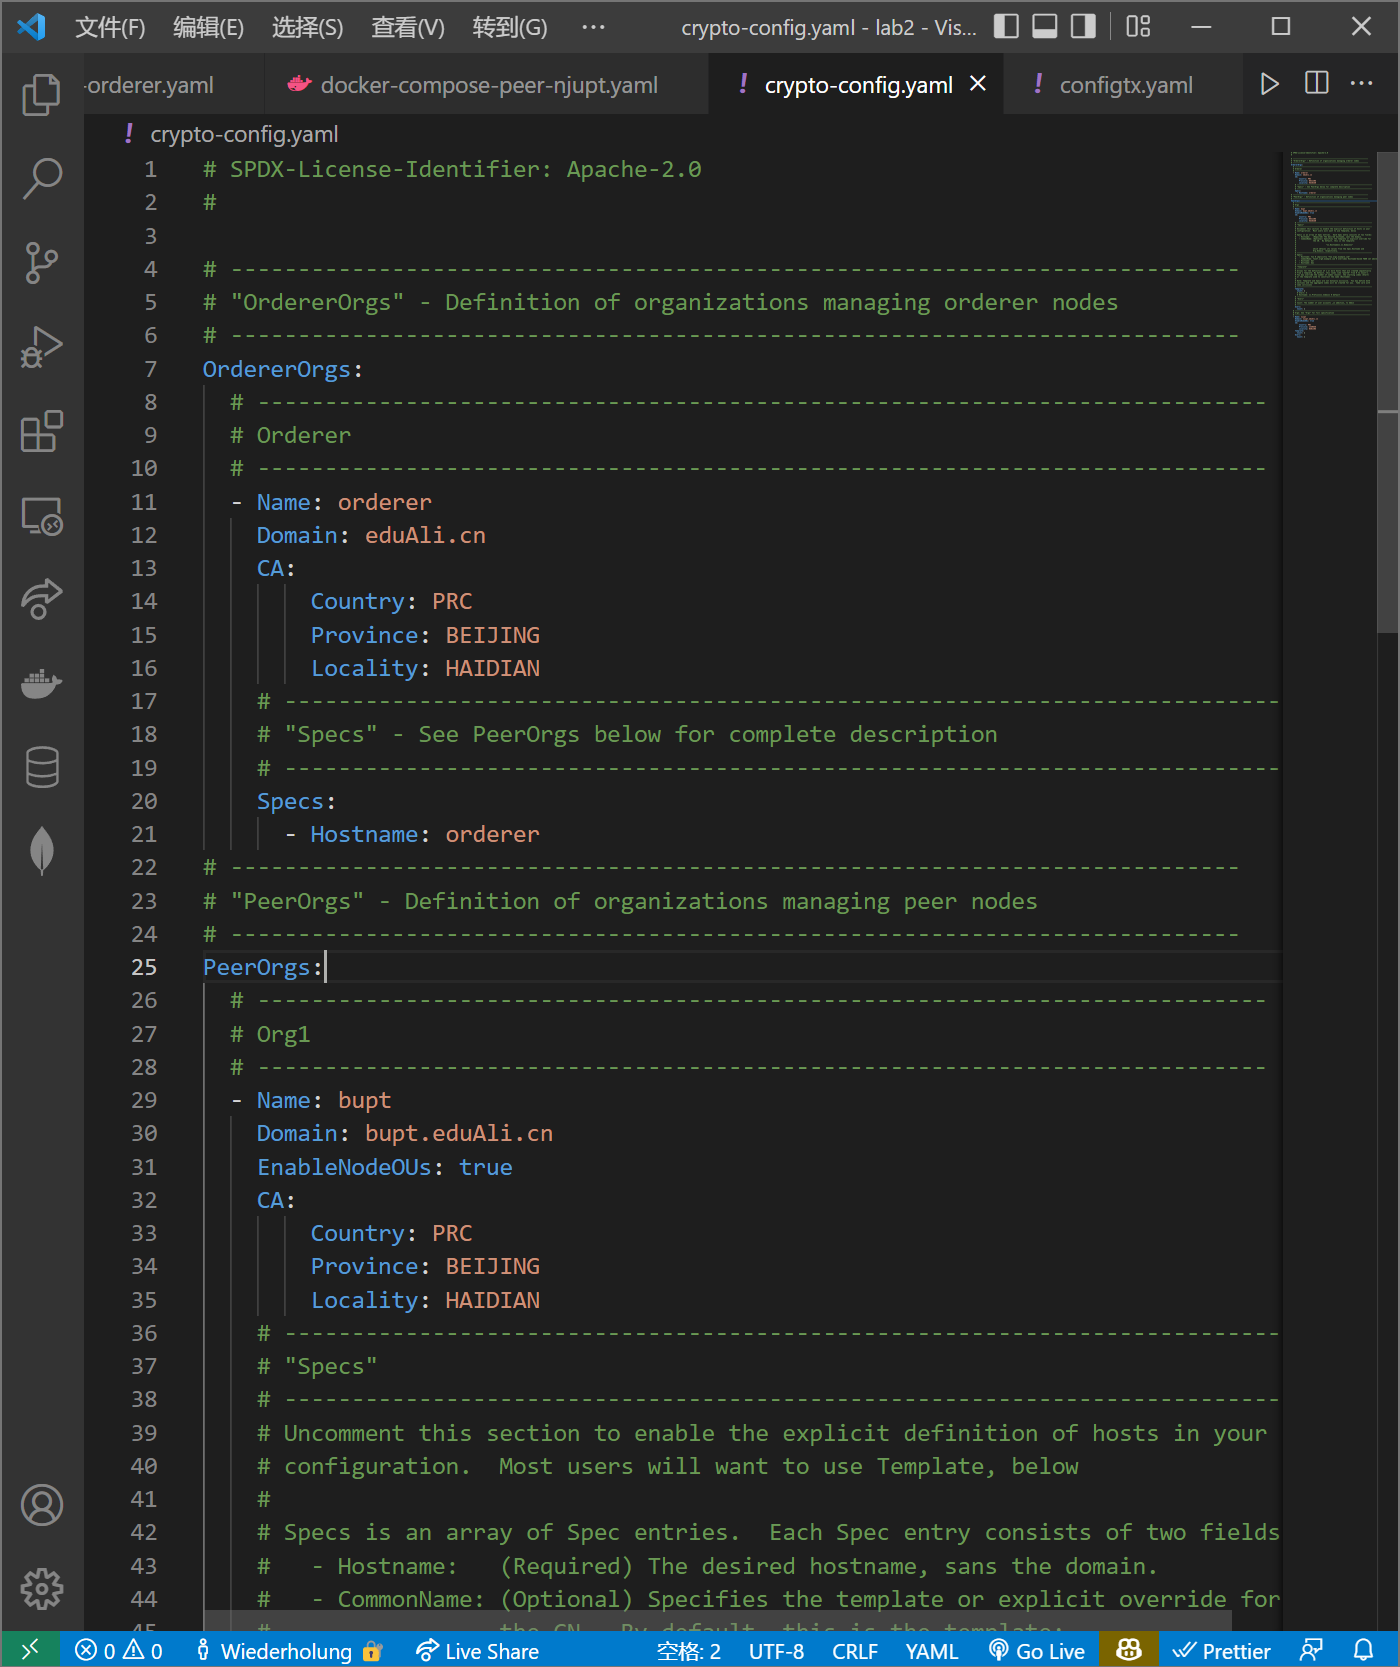
Task: Toggle the primary side bar layout
Action: (x=1006, y=26)
